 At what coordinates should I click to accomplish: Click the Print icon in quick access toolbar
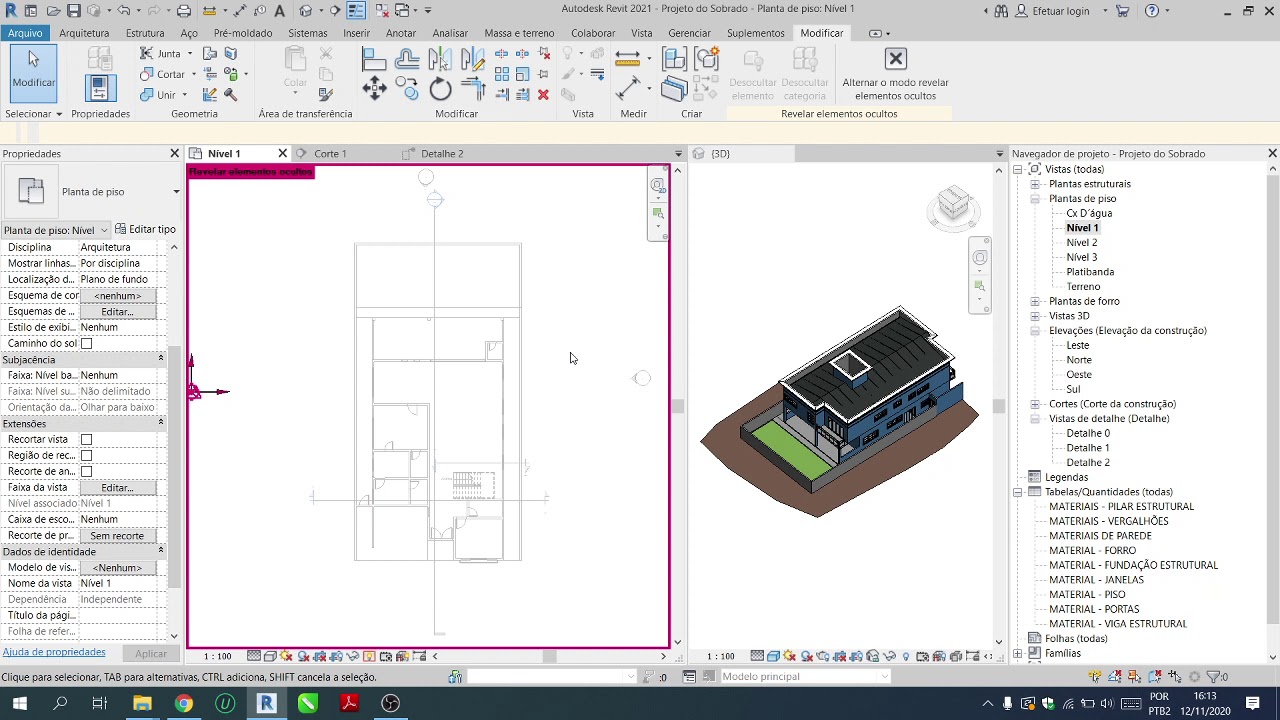(184, 11)
